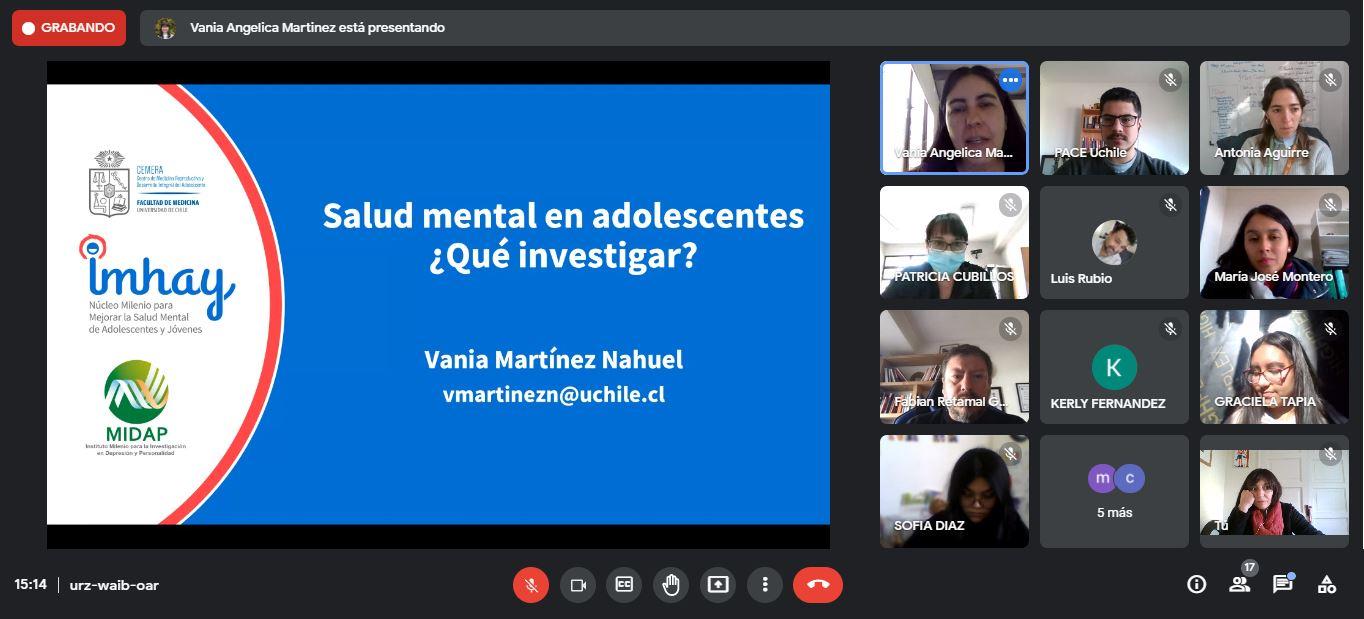Viewport: 1364px width, 619px height.
Task: Click the present screen icon
Action: 718,585
